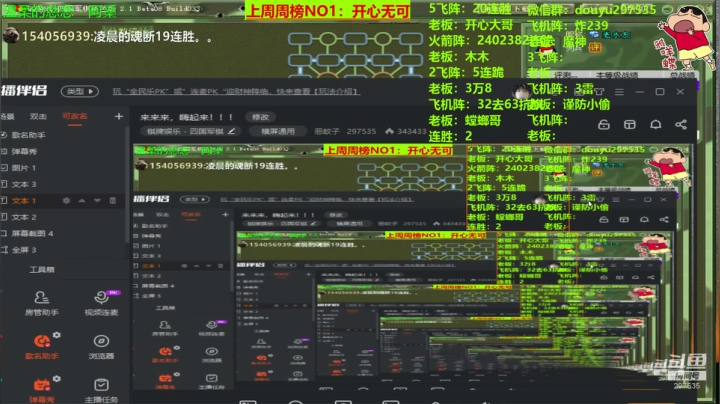The image size is (720, 404).
Task: Click the room number 297535
Action: pos(361,131)
